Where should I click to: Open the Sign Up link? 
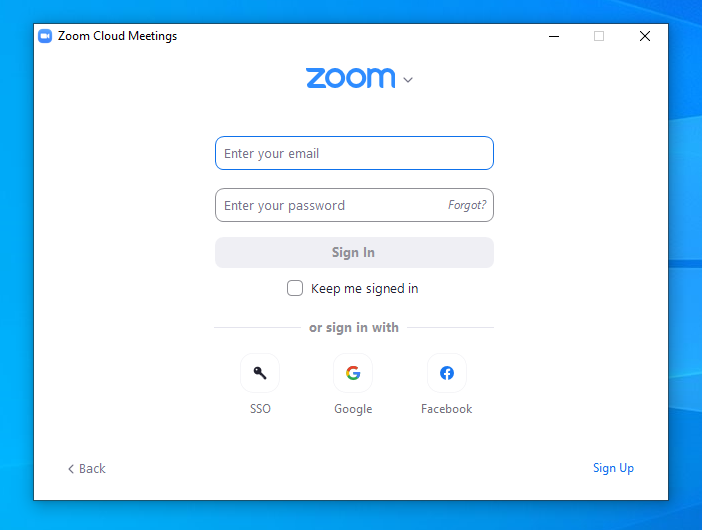click(x=613, y=468)
